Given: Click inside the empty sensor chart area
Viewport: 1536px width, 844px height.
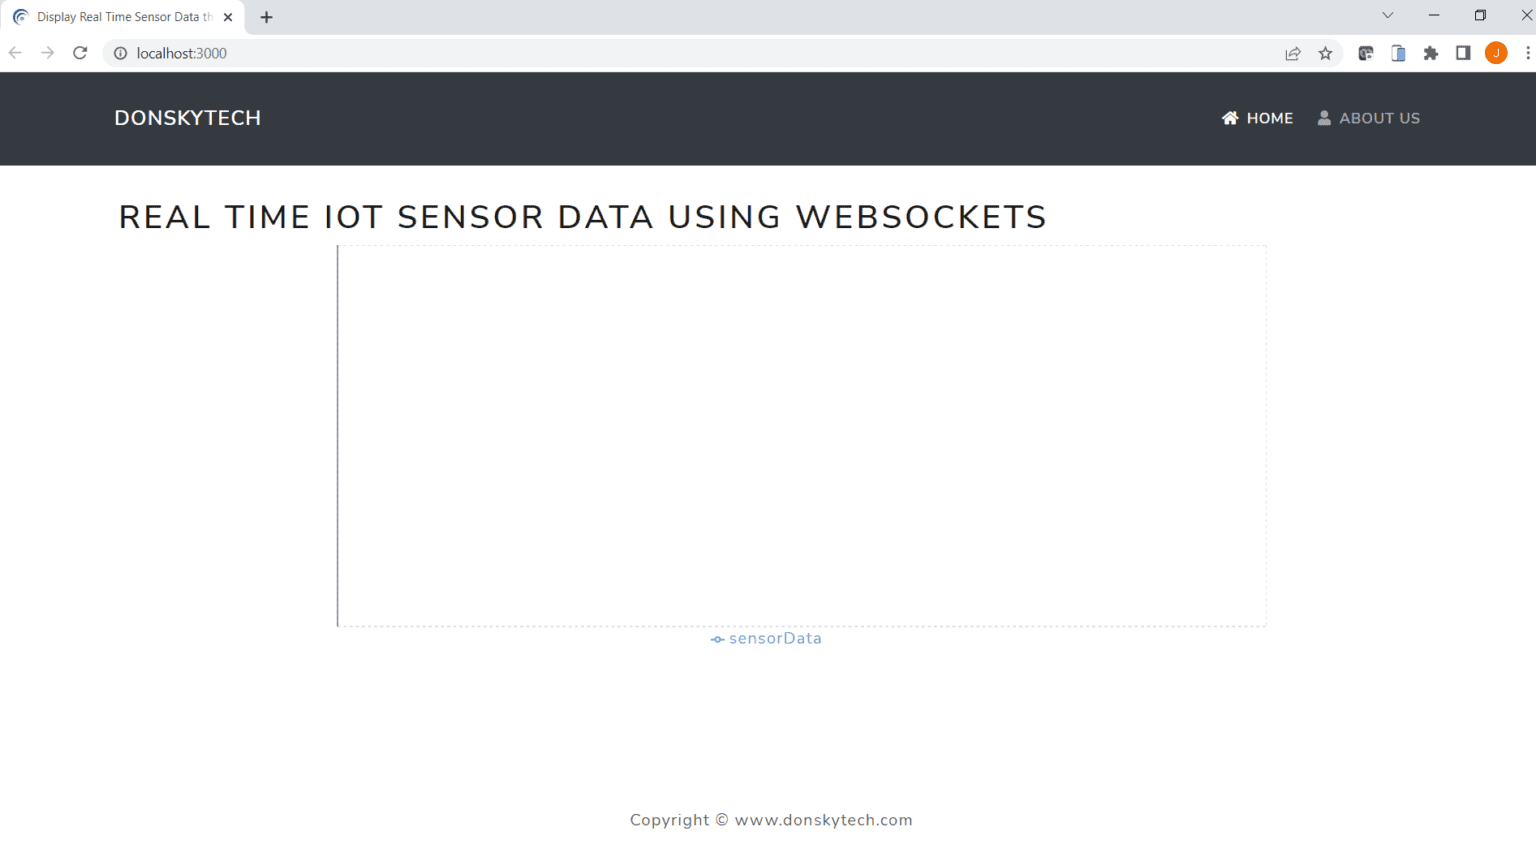Looking at the screenshot, I should 802,436.
